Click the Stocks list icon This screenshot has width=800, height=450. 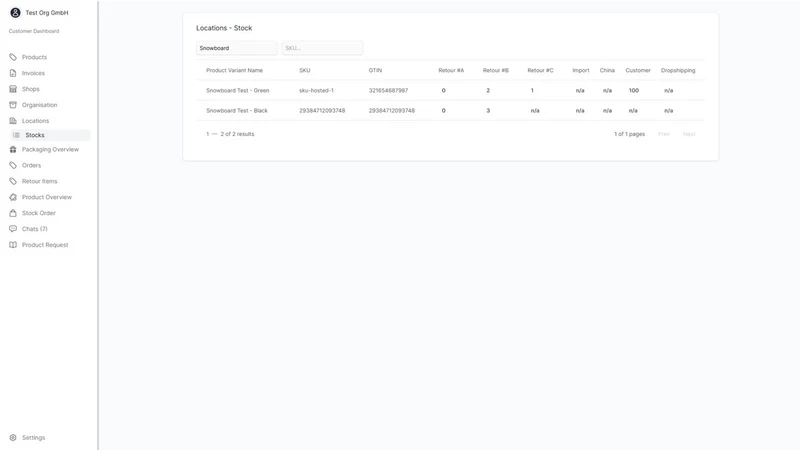pos(16,135)
